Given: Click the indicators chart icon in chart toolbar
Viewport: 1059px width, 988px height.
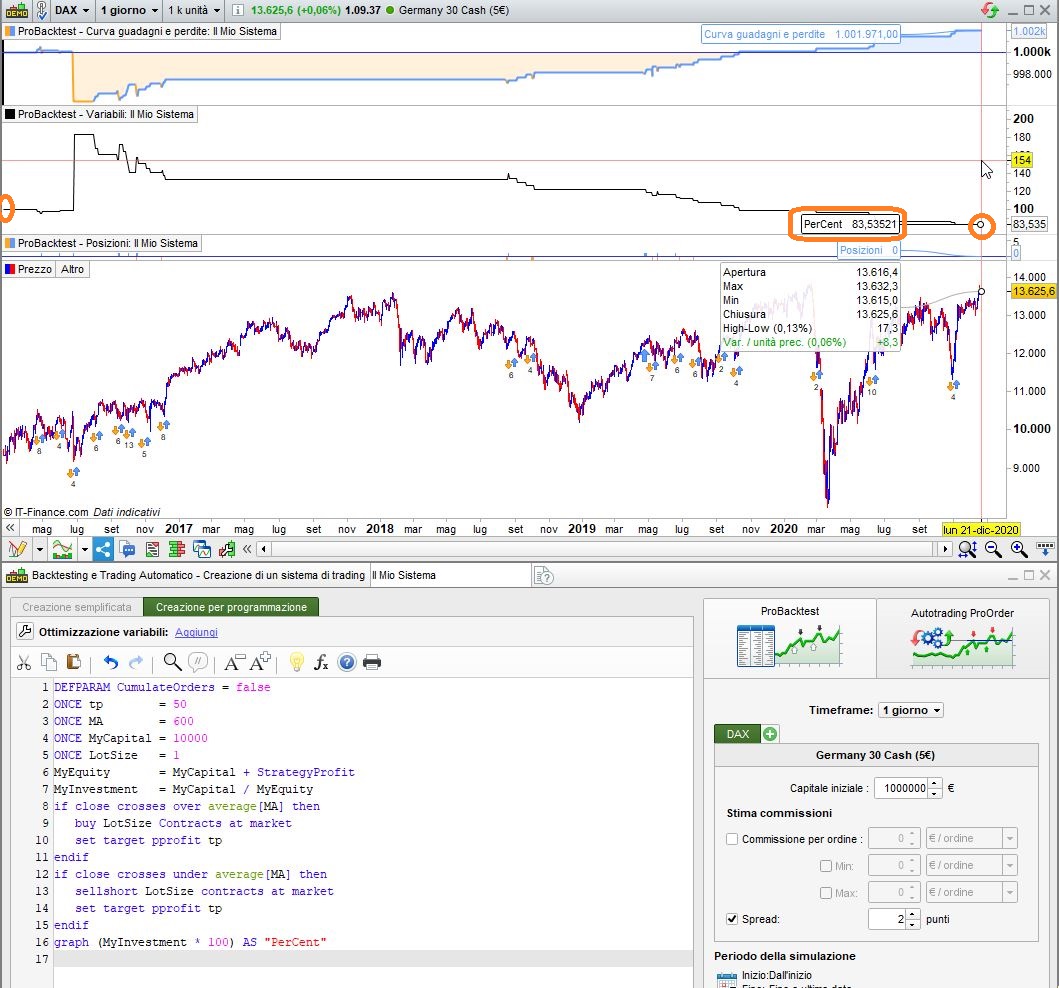Looking at the screenshot, I should coord(62,549).
